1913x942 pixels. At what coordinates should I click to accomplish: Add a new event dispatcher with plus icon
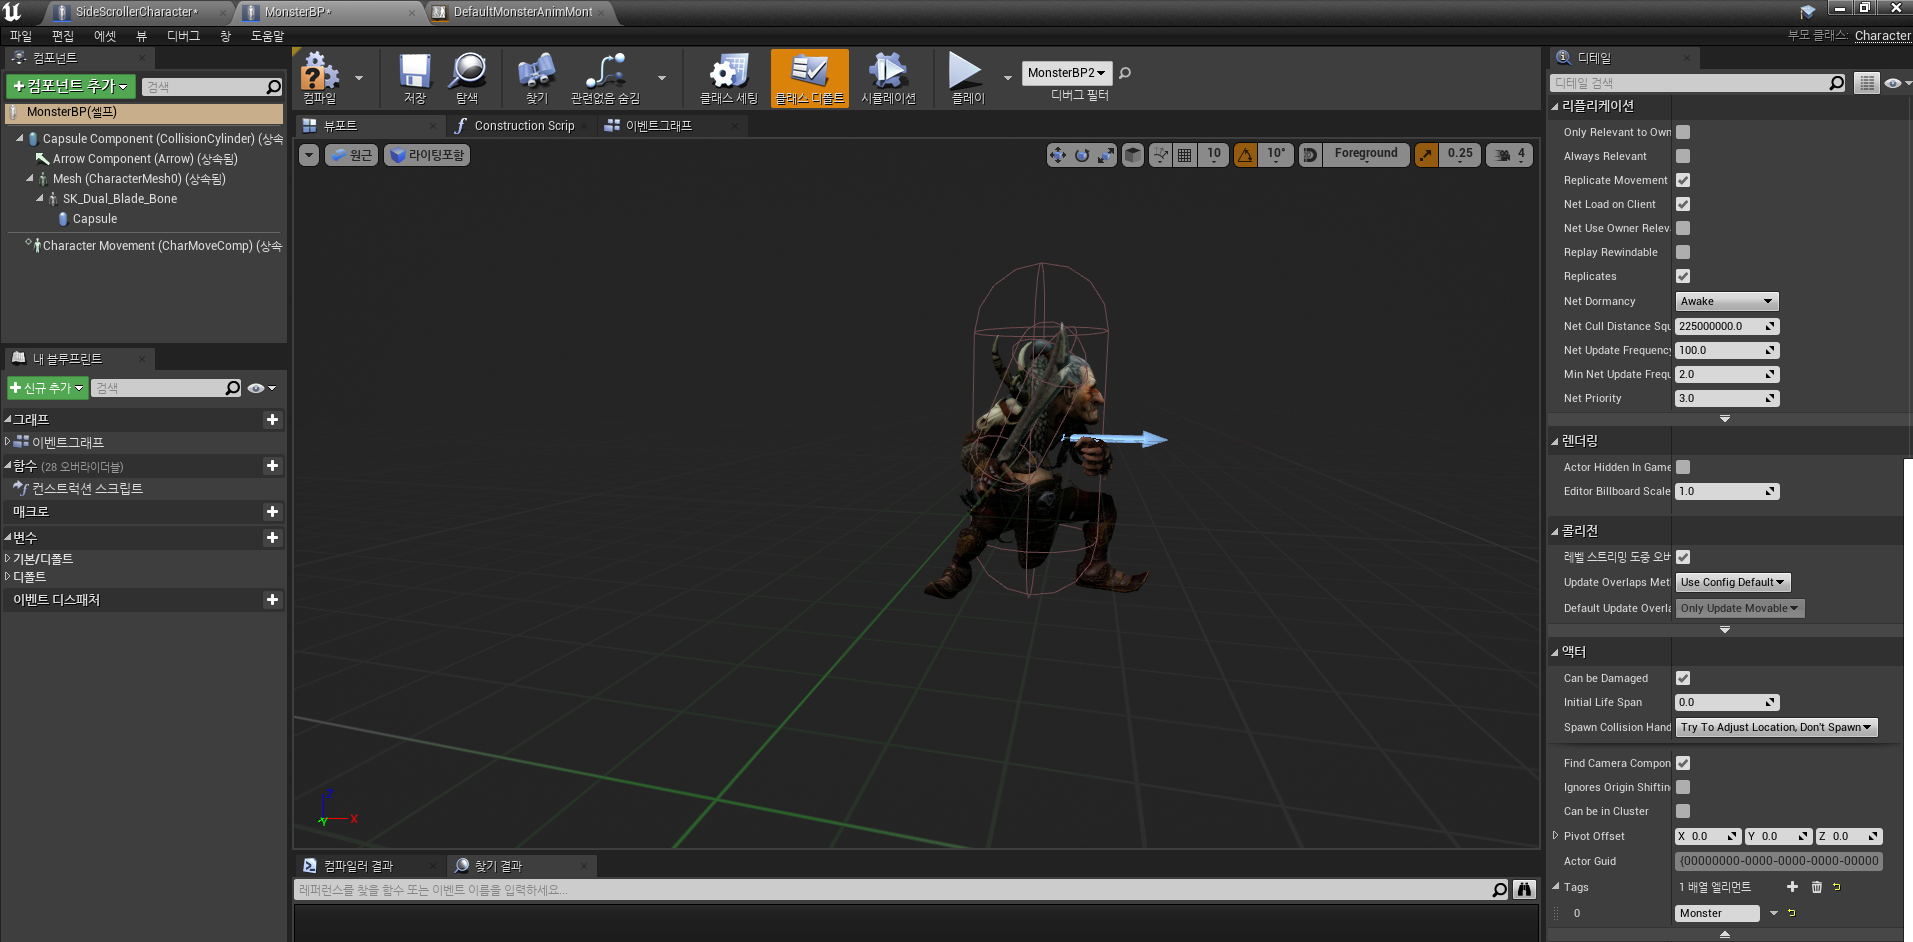272,600
